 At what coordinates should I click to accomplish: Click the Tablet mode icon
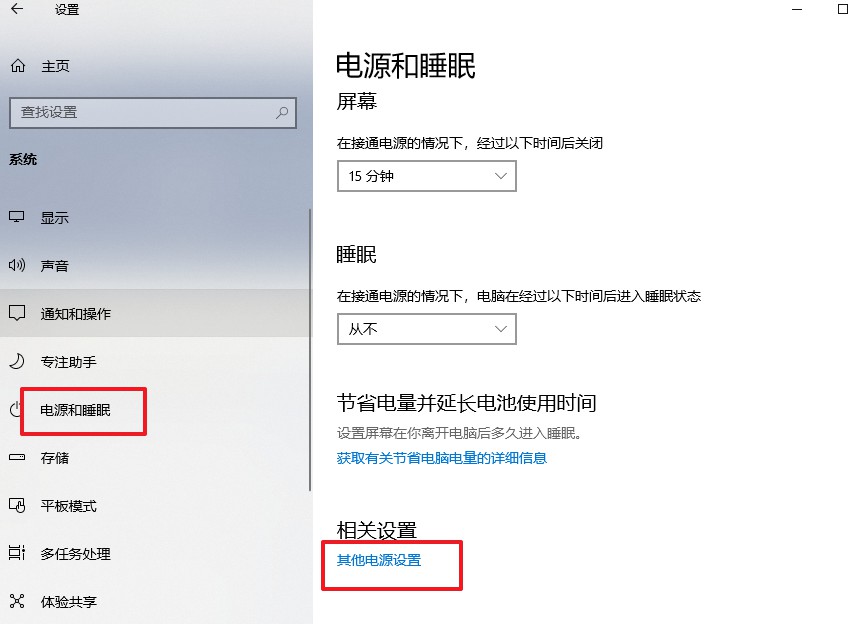17,505
